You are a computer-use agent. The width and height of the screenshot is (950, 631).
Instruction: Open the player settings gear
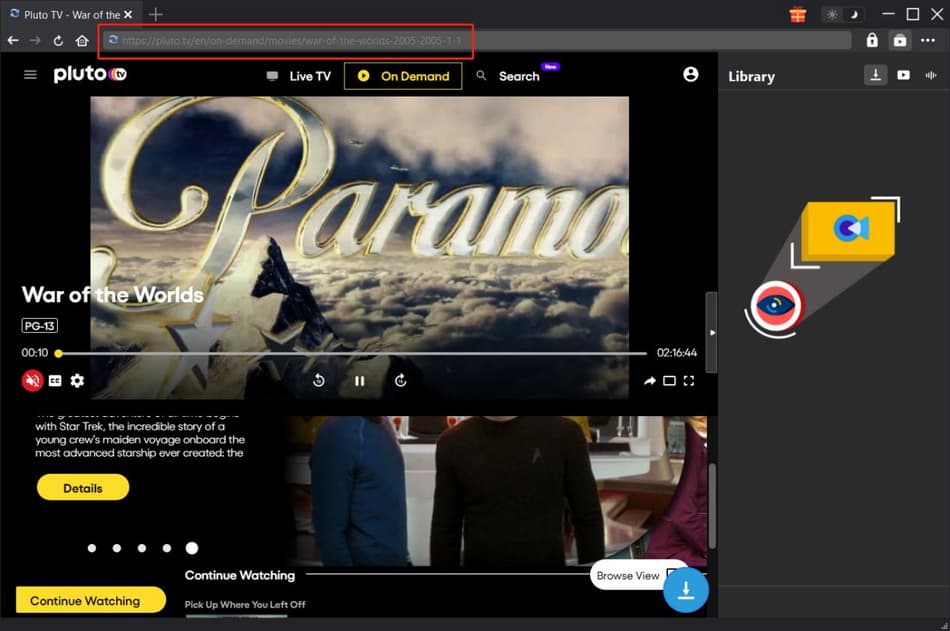tap(77, 381)
